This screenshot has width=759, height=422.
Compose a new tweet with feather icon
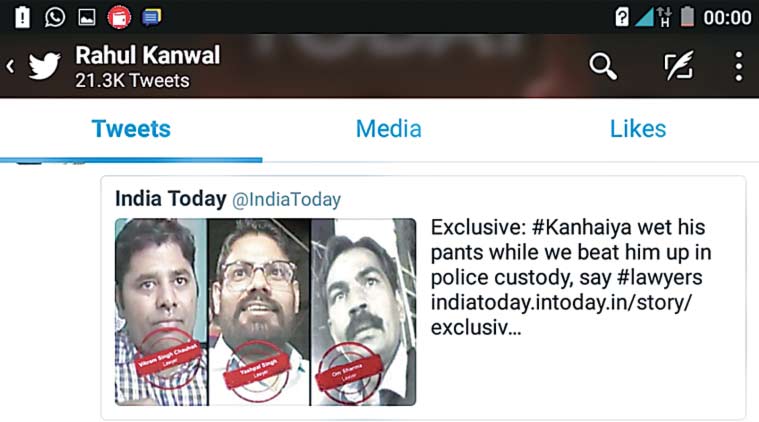point(679,65)
